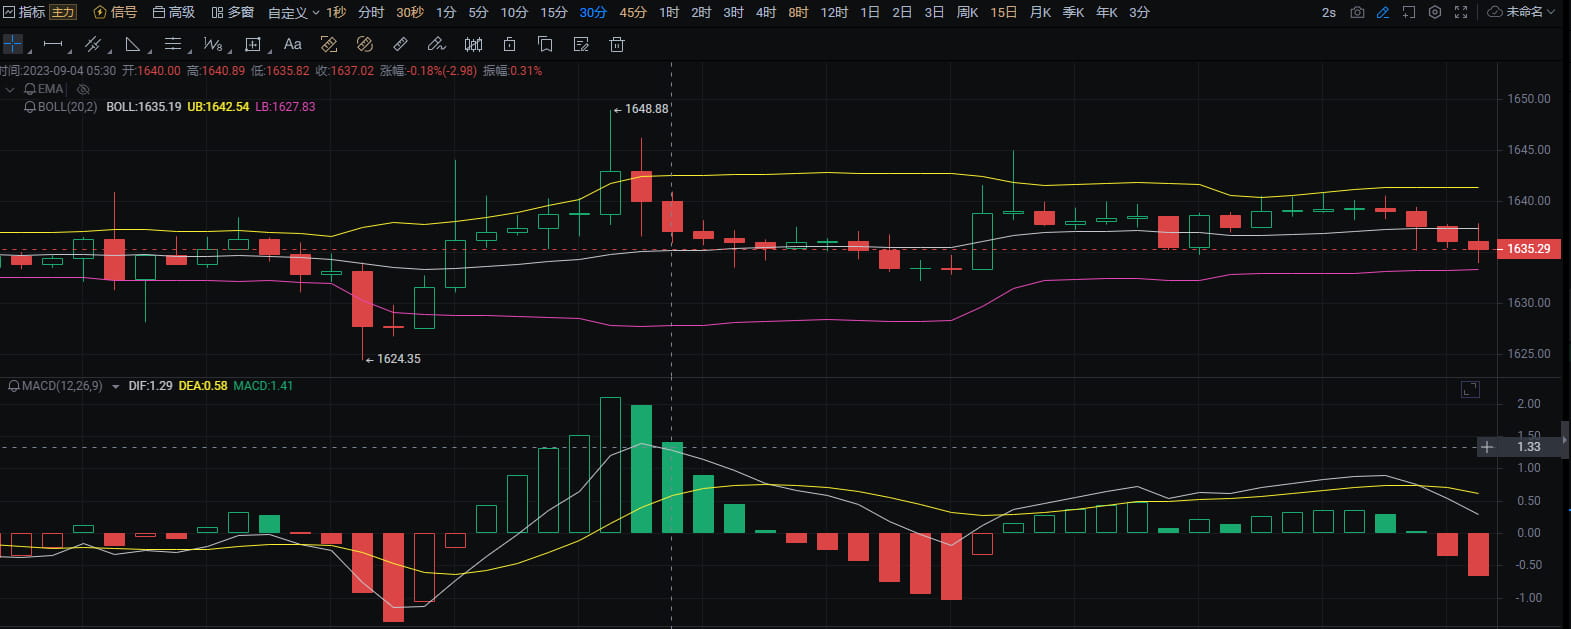The image size is (1571, 629).
Task: Click the copy drawings icon
Action: tap(545, 44)
